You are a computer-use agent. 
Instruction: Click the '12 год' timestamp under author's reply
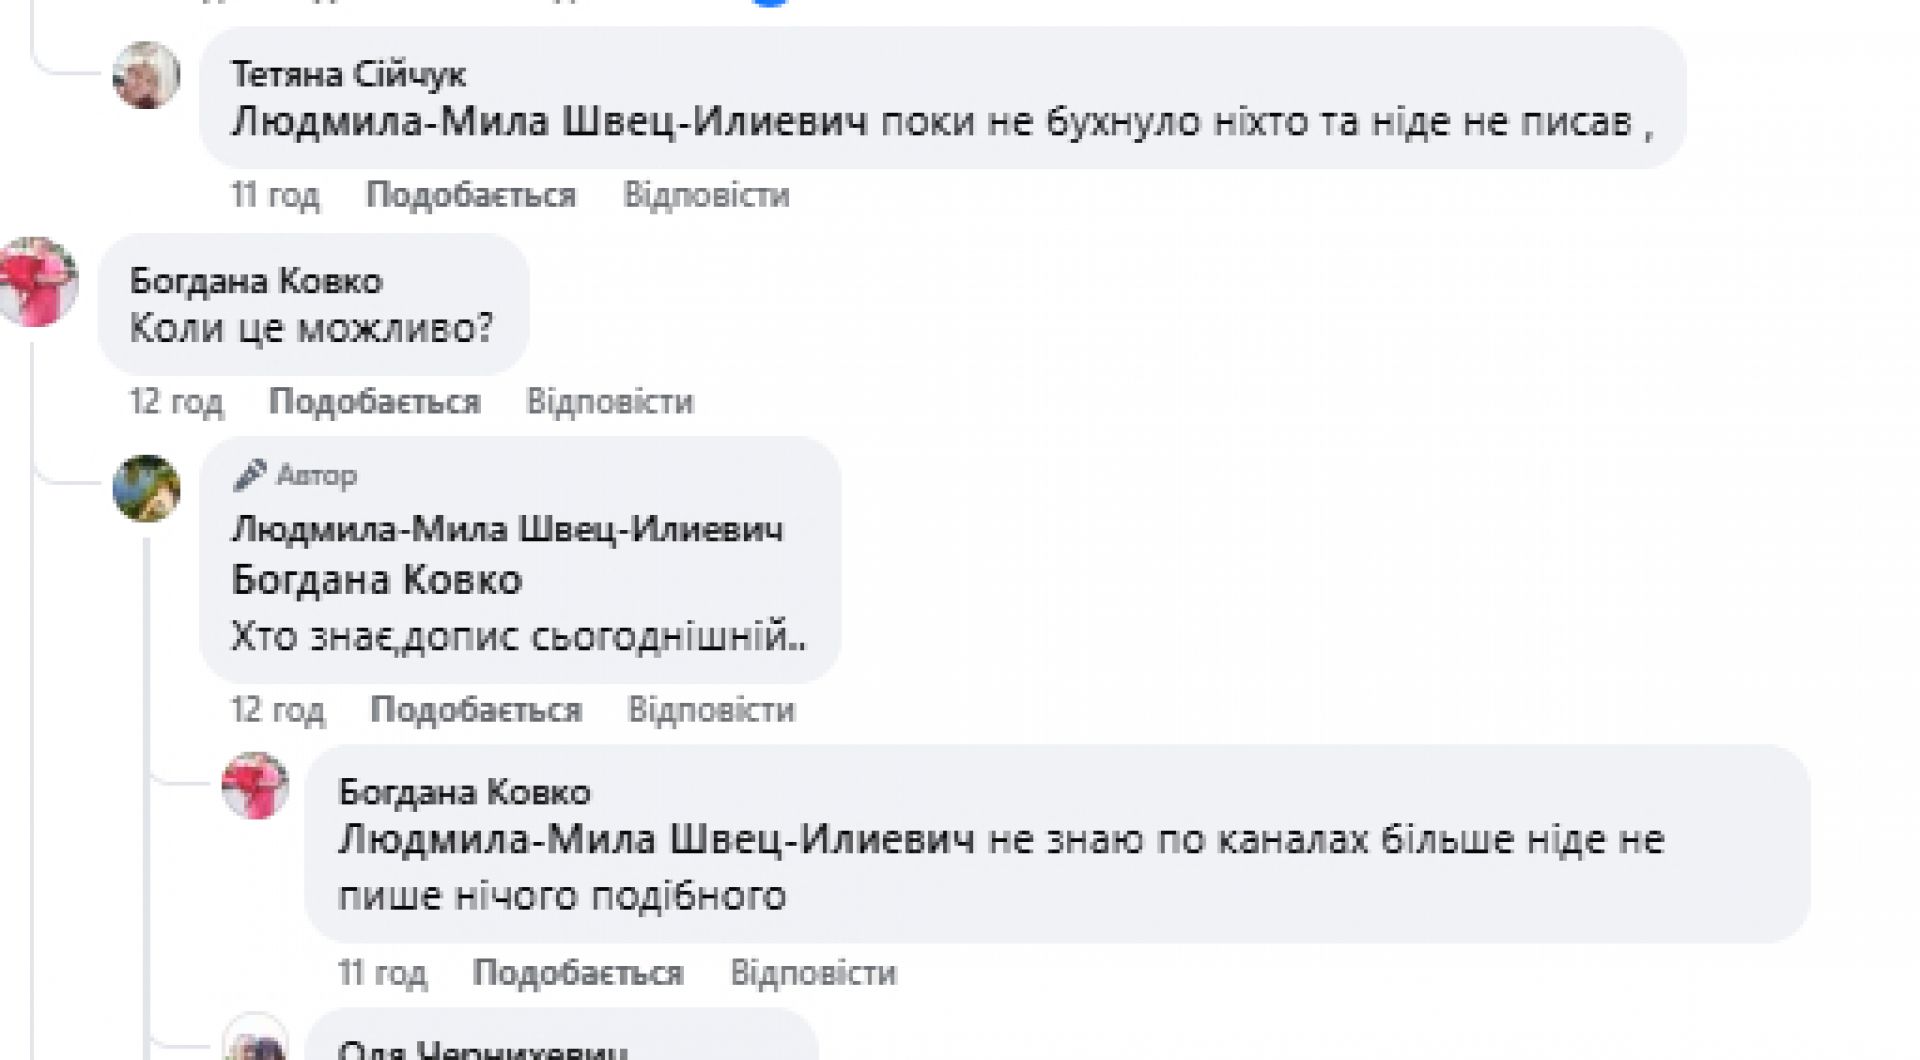click(x=277, y=710)
